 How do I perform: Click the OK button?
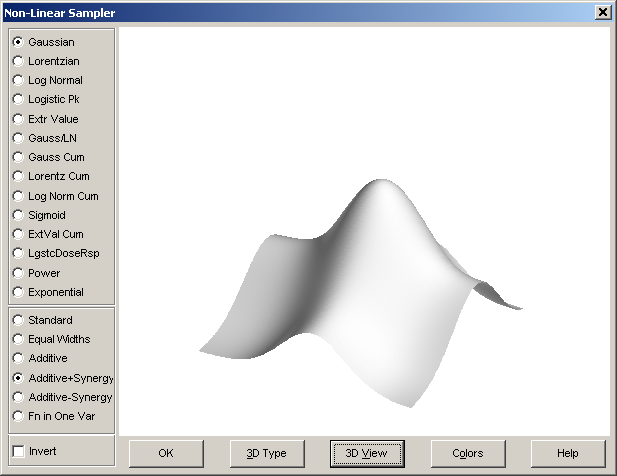point(166,453)
